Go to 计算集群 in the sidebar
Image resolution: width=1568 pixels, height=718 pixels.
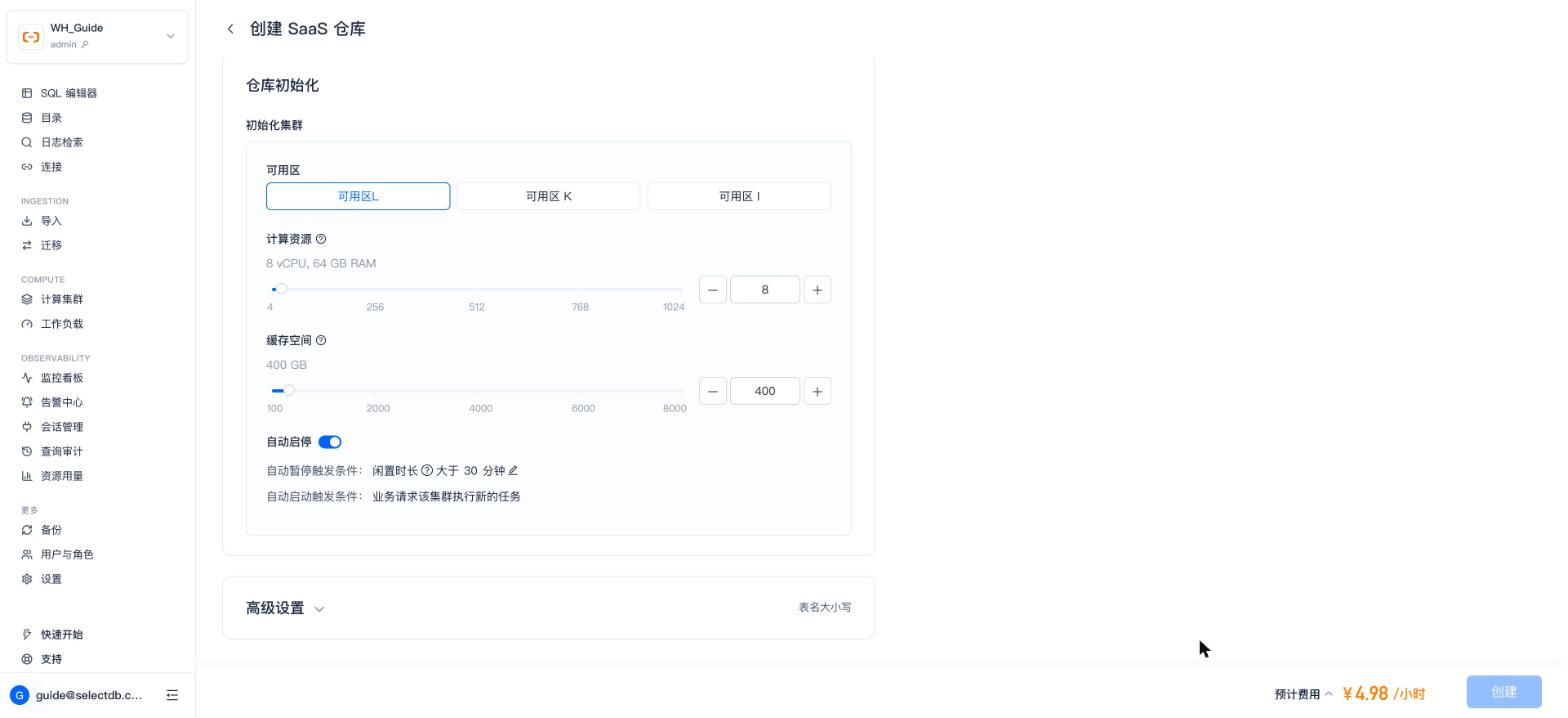click(62, 299)
